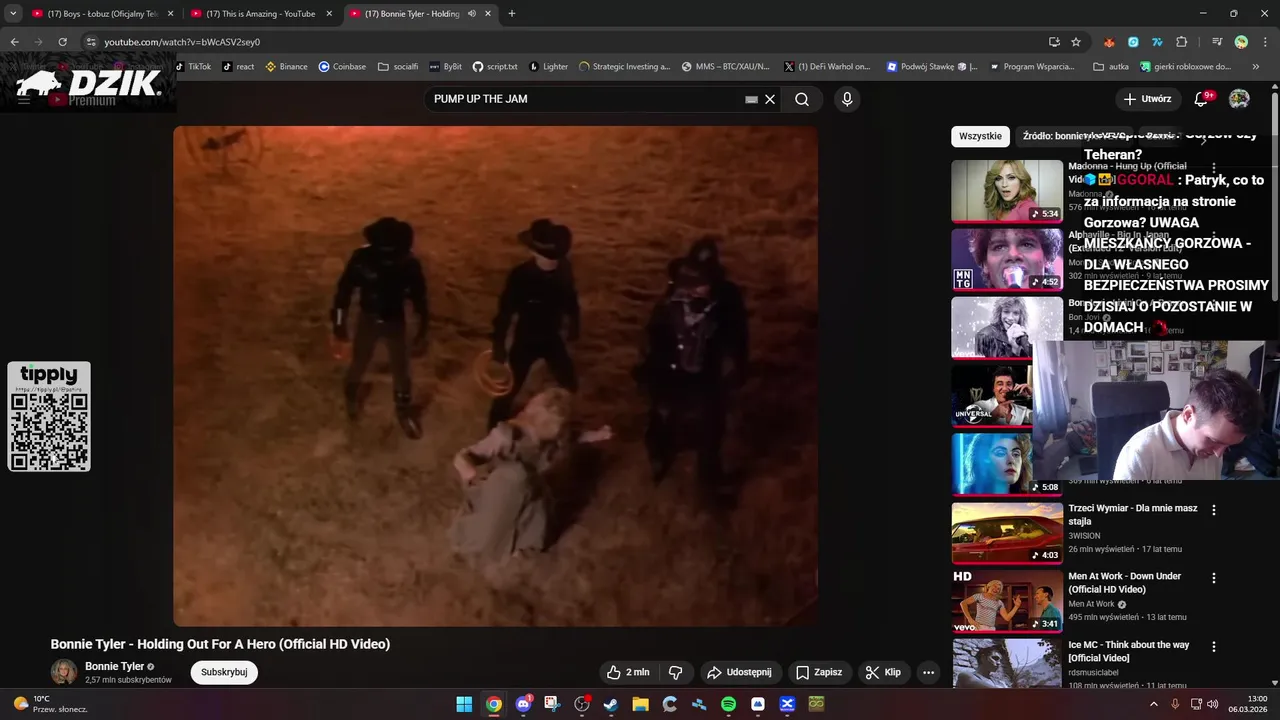Click the search magnifier button
1280x720 pixels.
(x=802, y=99)
